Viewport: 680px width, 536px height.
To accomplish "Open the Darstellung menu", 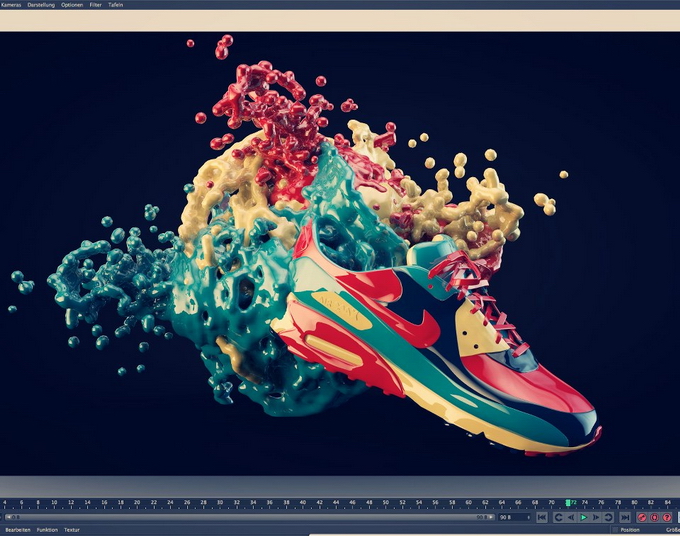I will 41,5.
